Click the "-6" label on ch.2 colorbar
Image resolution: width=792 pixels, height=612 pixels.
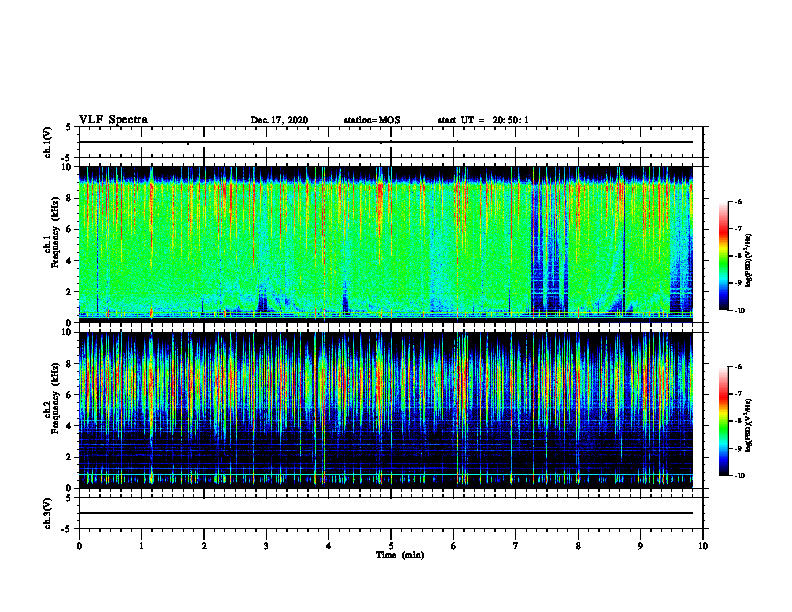pyautogui.click(x=738, y=367)
